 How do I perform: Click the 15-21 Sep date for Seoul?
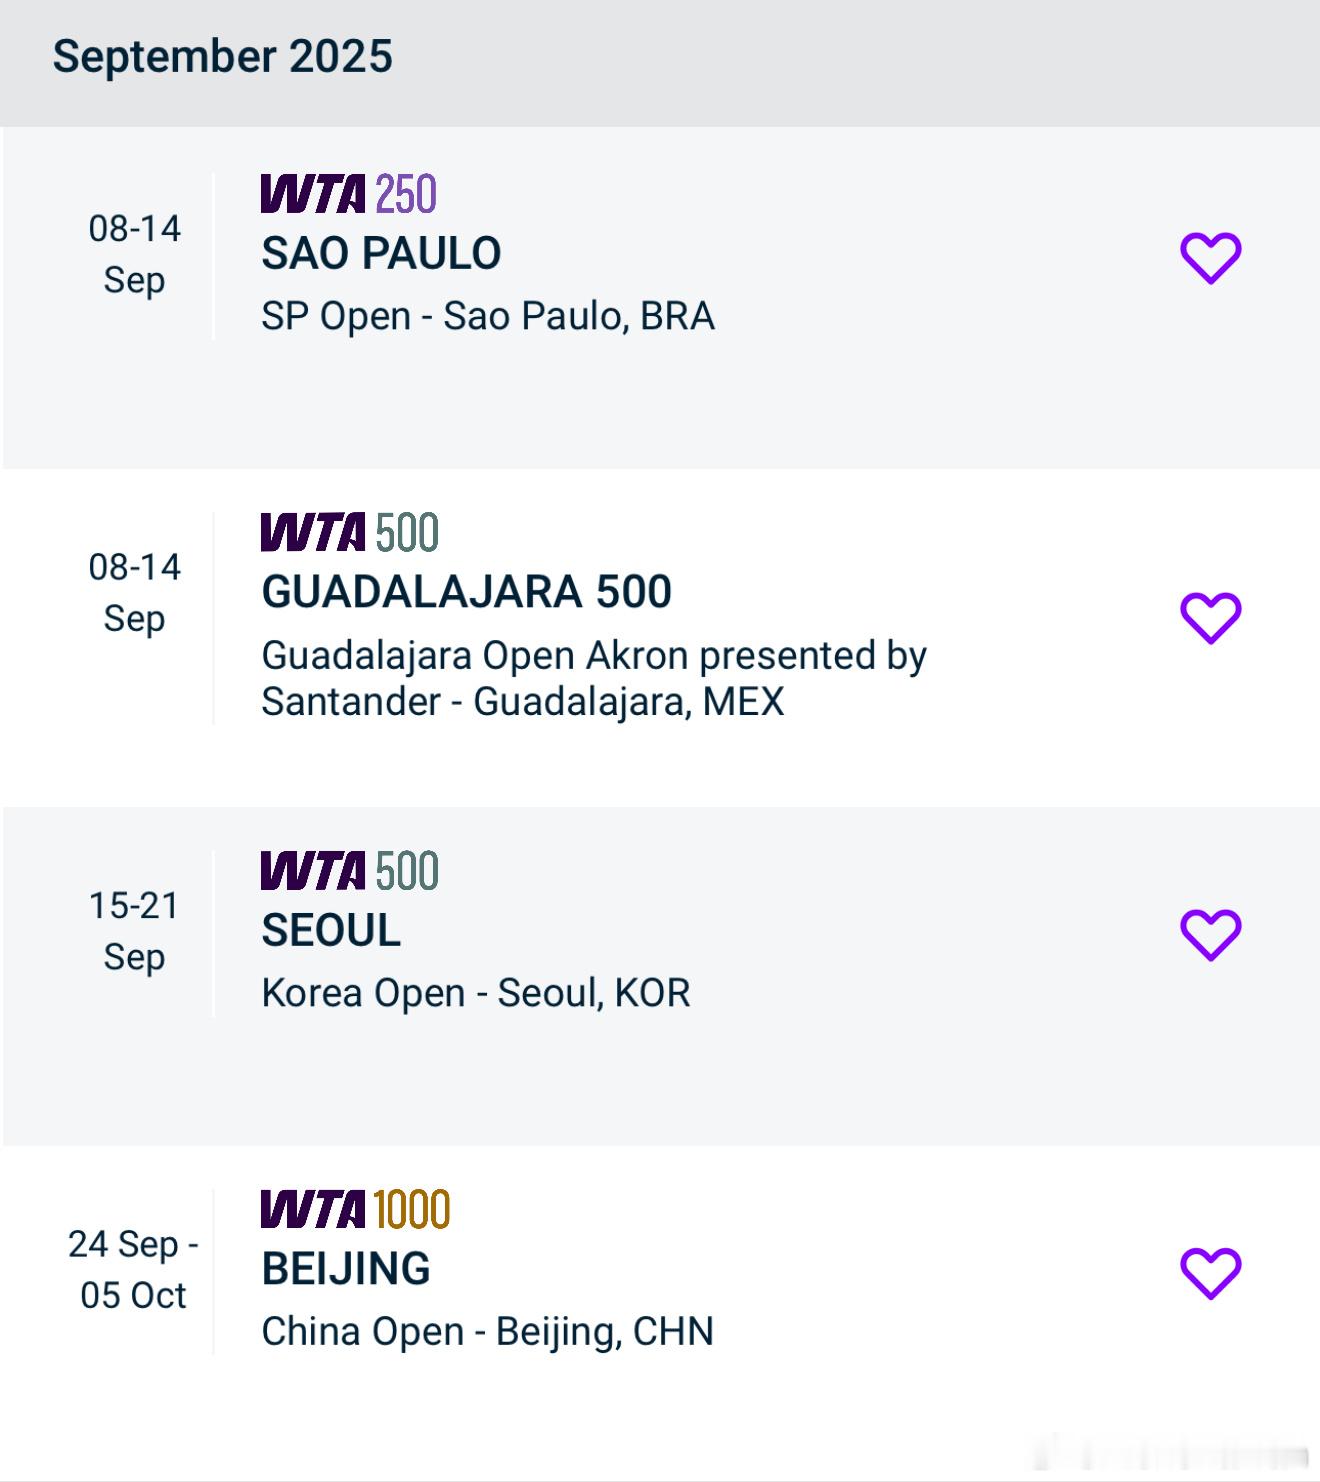[134, 931]
